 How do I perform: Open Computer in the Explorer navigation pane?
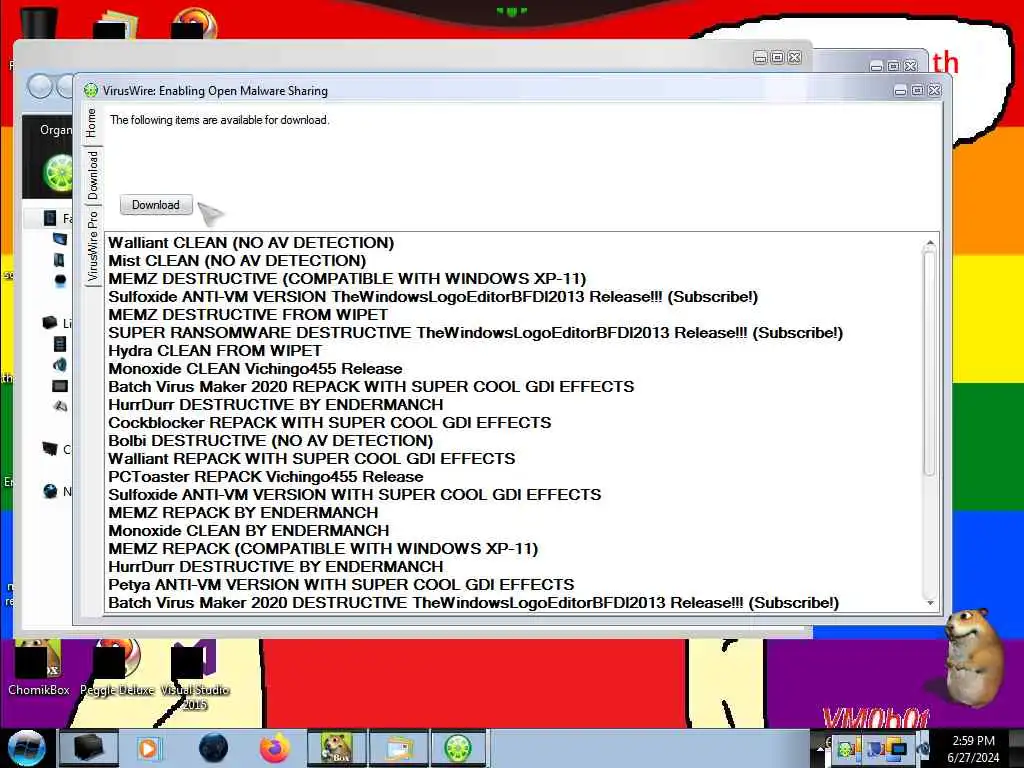(57, 449)
